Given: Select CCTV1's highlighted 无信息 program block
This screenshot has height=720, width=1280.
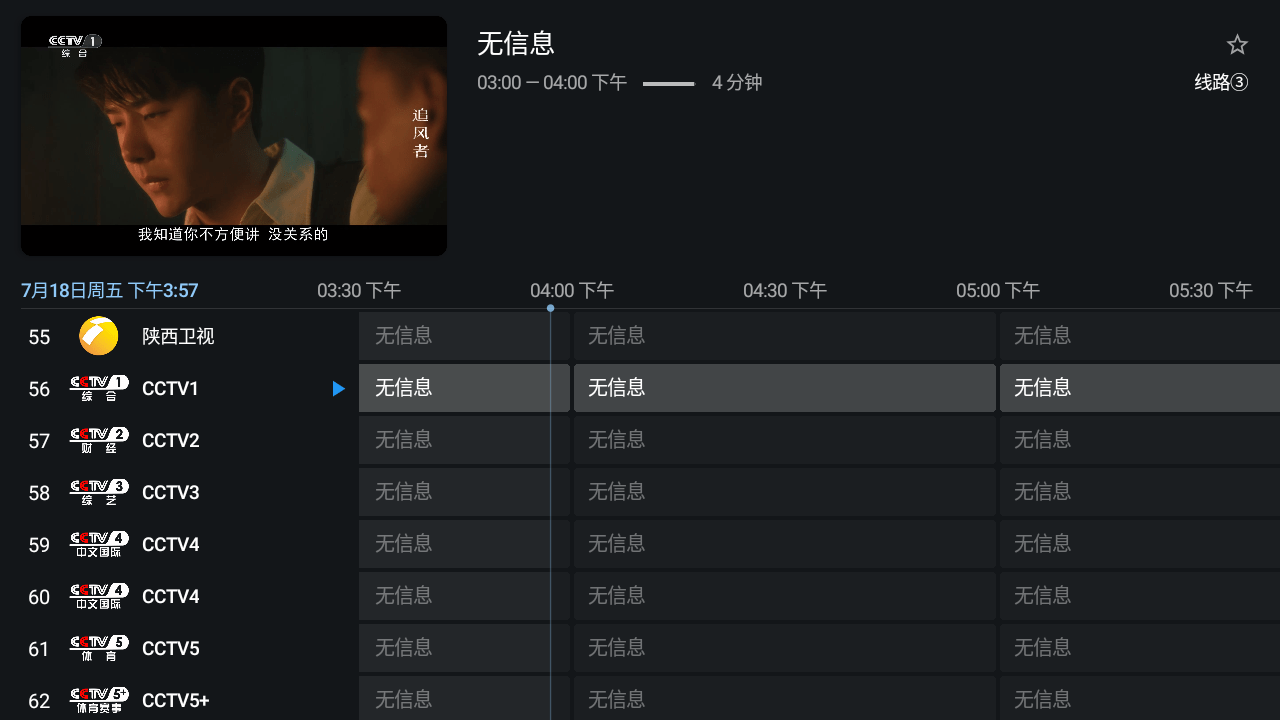Looking at the screenshot, I should (x=464, y=388).
